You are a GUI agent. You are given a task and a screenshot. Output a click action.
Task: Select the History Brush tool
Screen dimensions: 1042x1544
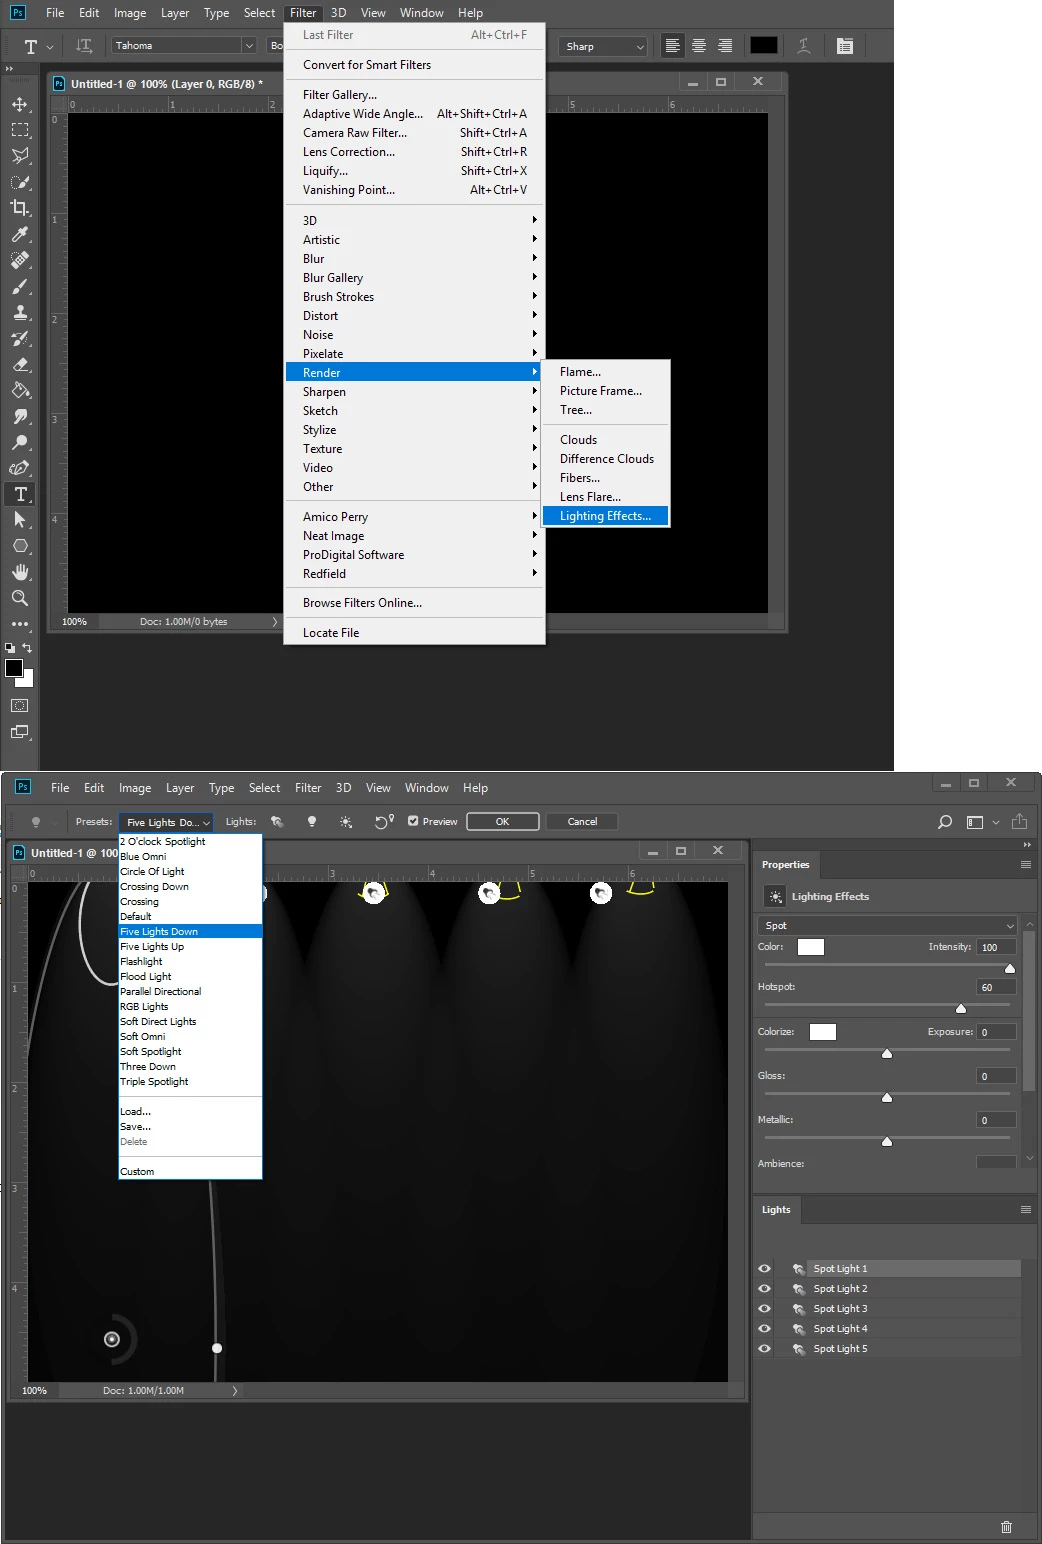20,339
